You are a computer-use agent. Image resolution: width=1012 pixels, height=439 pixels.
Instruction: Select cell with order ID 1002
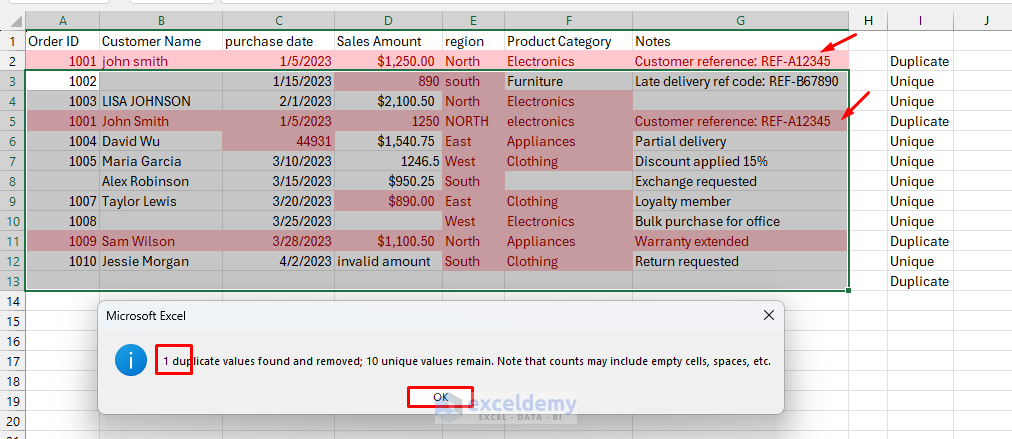tap(63, 81)
